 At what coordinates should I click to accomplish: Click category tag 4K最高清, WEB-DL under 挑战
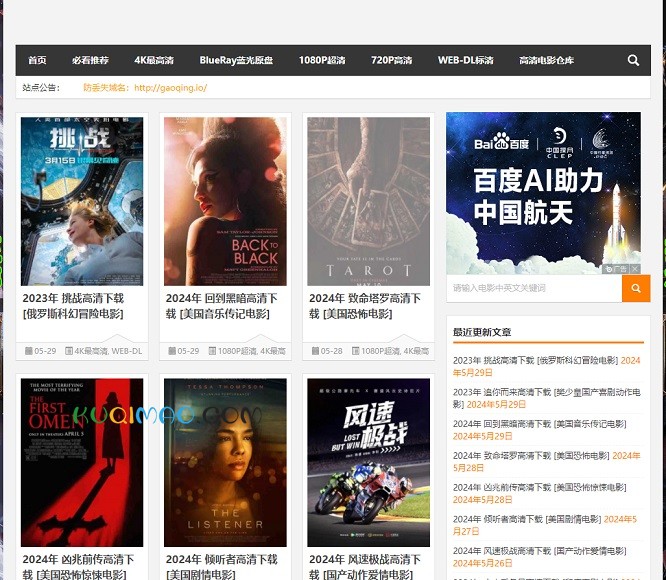click(108, 351)
